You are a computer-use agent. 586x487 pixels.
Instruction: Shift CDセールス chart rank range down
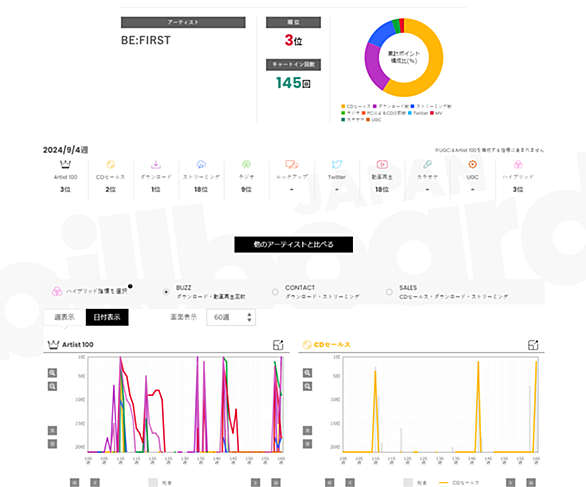pos(307,444)
